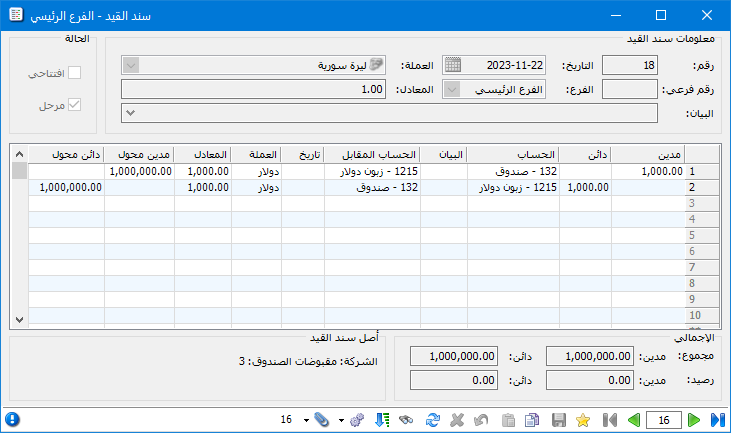Image resolution: width=731 pixels, height=433 pixels.
Task: Click the gears actions icon
Action: (x=357, y=420)
